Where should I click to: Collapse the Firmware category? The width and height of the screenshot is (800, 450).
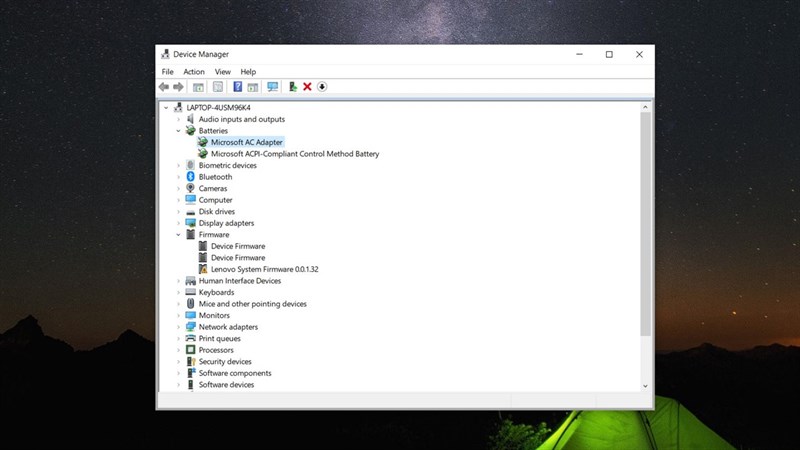(x=179, y=235)
